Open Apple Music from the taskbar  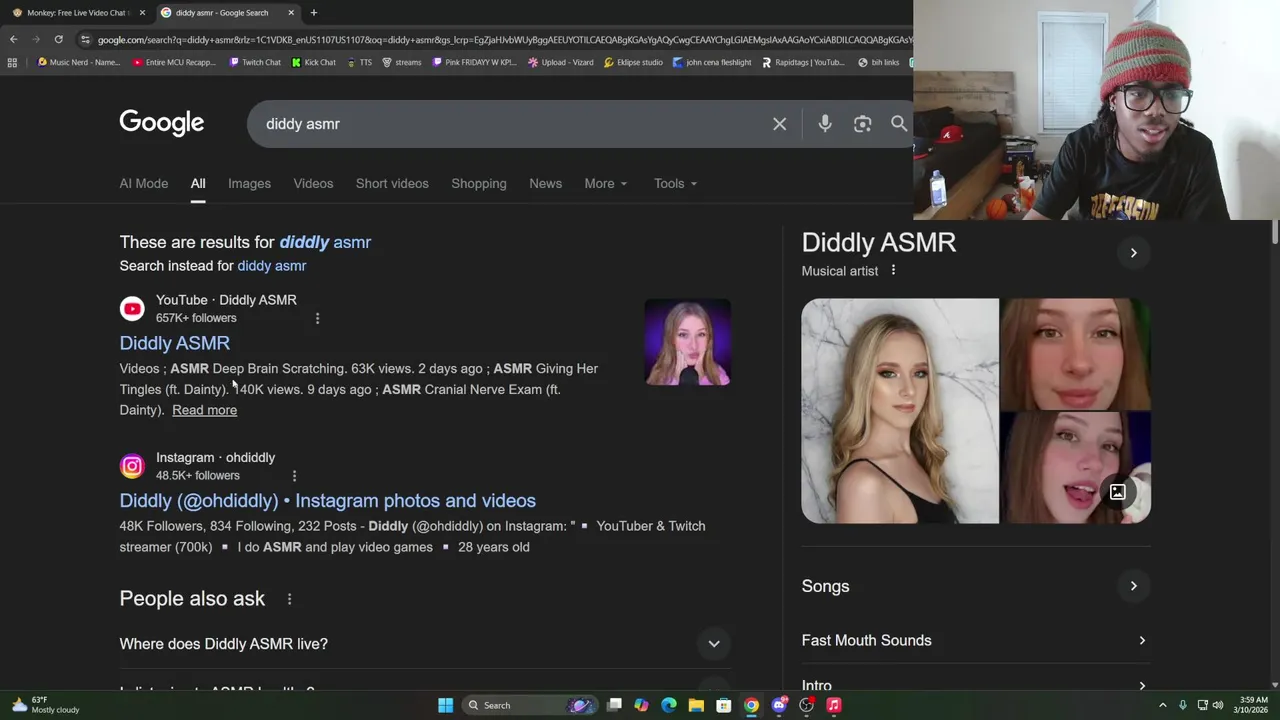click(x=833, y=705)
